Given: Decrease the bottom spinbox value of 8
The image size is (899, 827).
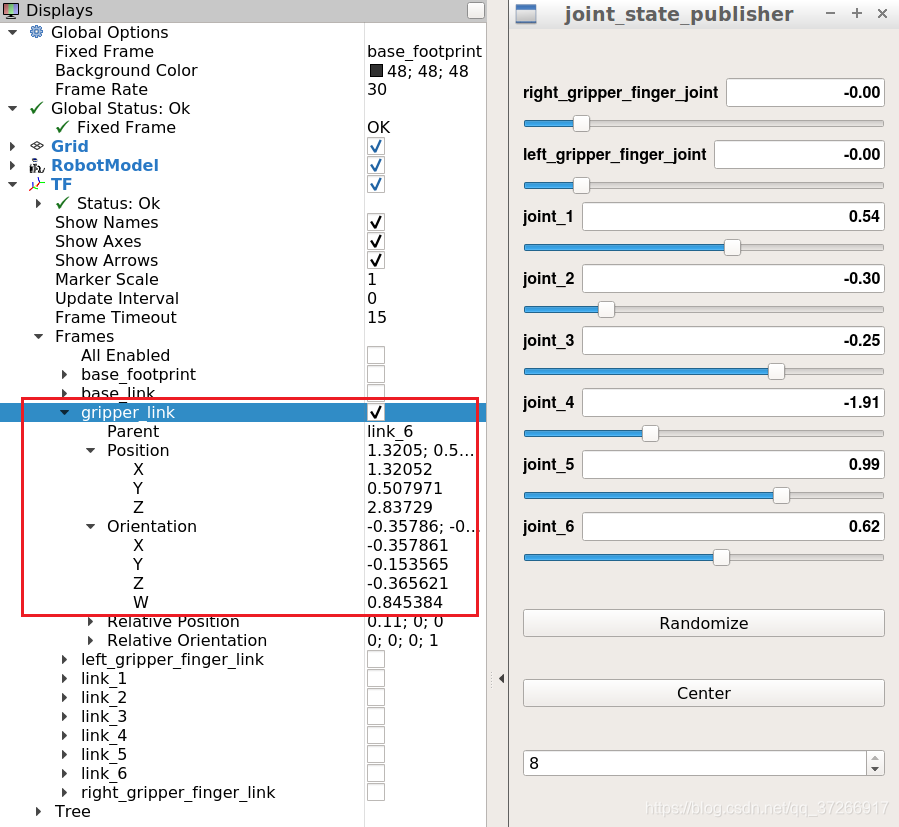Looking at the screenshot, I should (875, 769).
